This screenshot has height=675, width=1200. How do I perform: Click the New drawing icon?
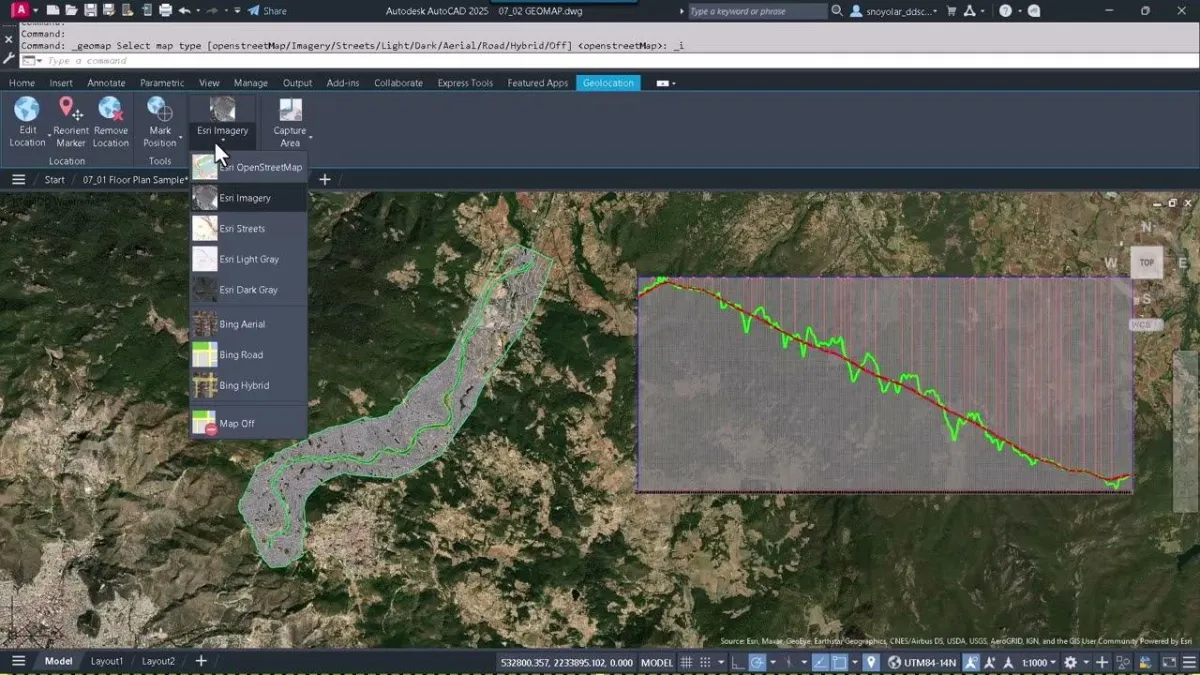coord(53,10)
